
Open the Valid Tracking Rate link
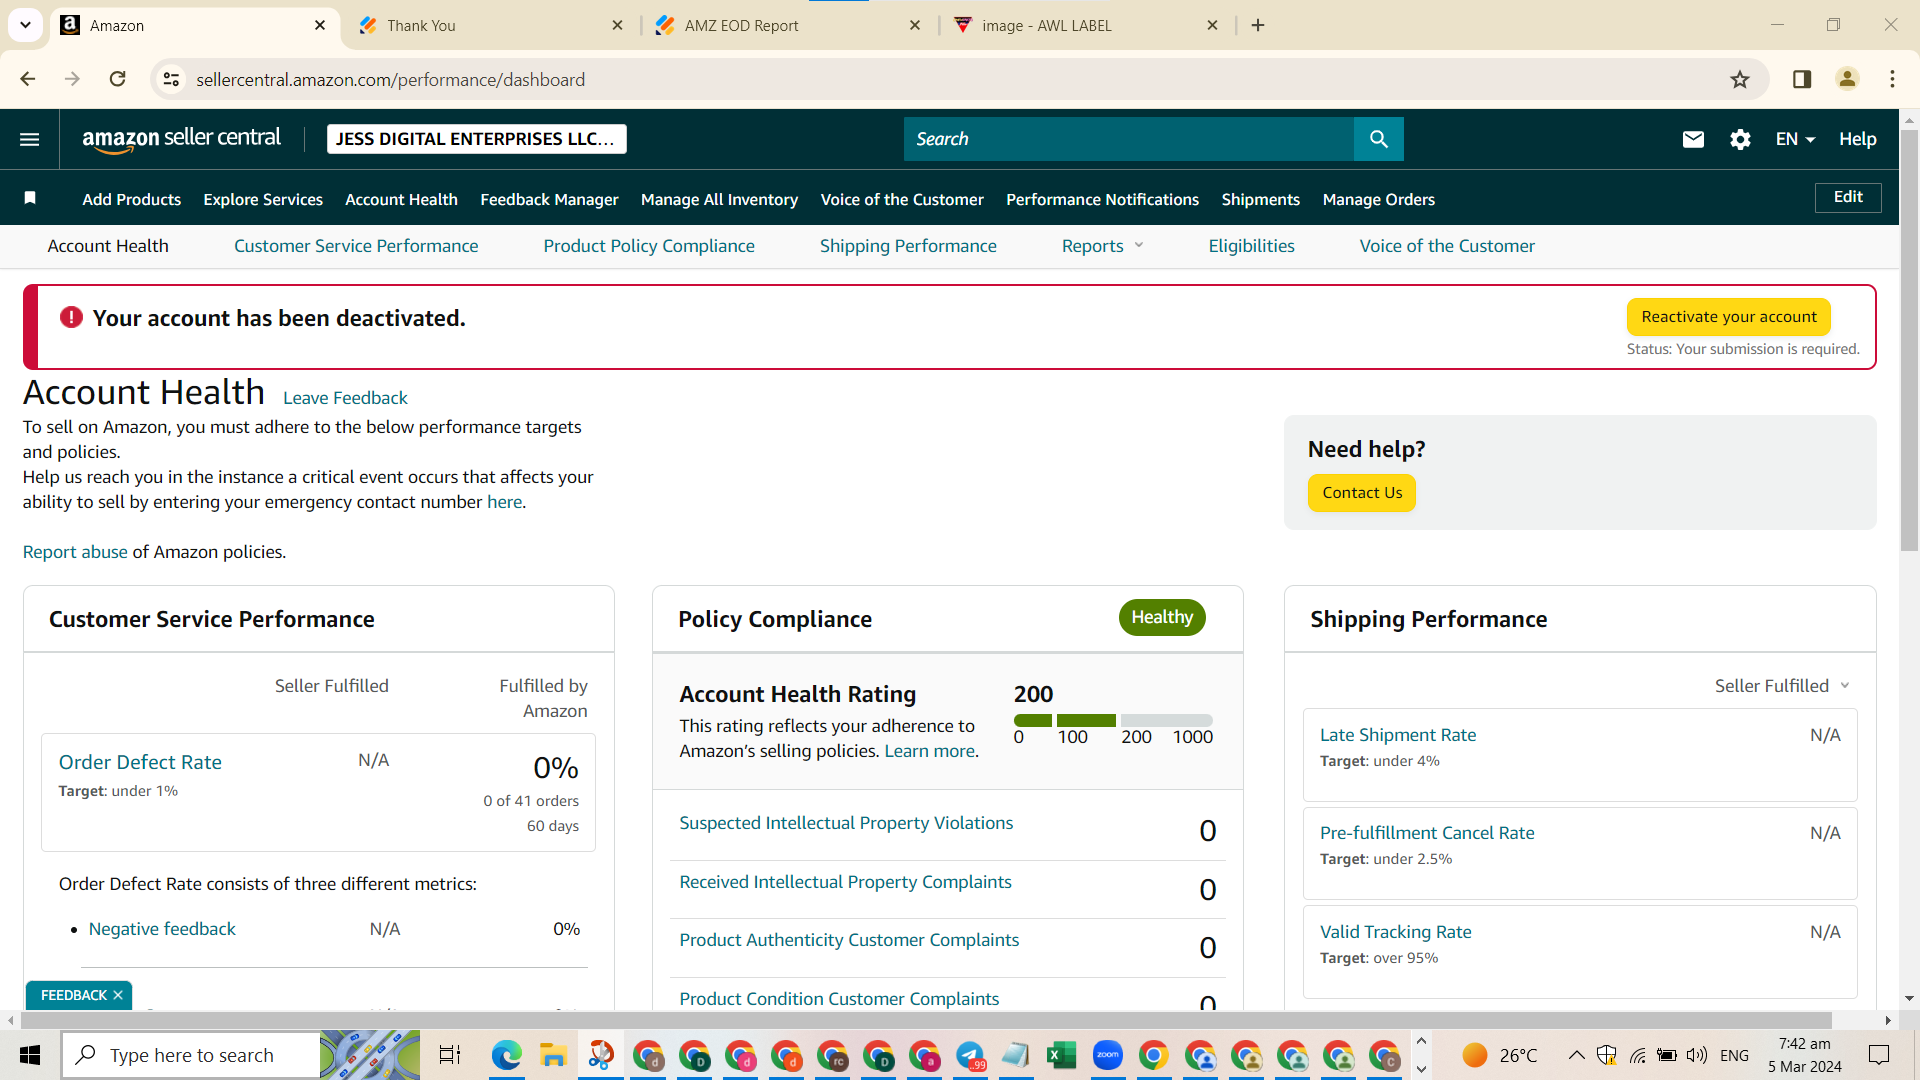(1395, 932)
